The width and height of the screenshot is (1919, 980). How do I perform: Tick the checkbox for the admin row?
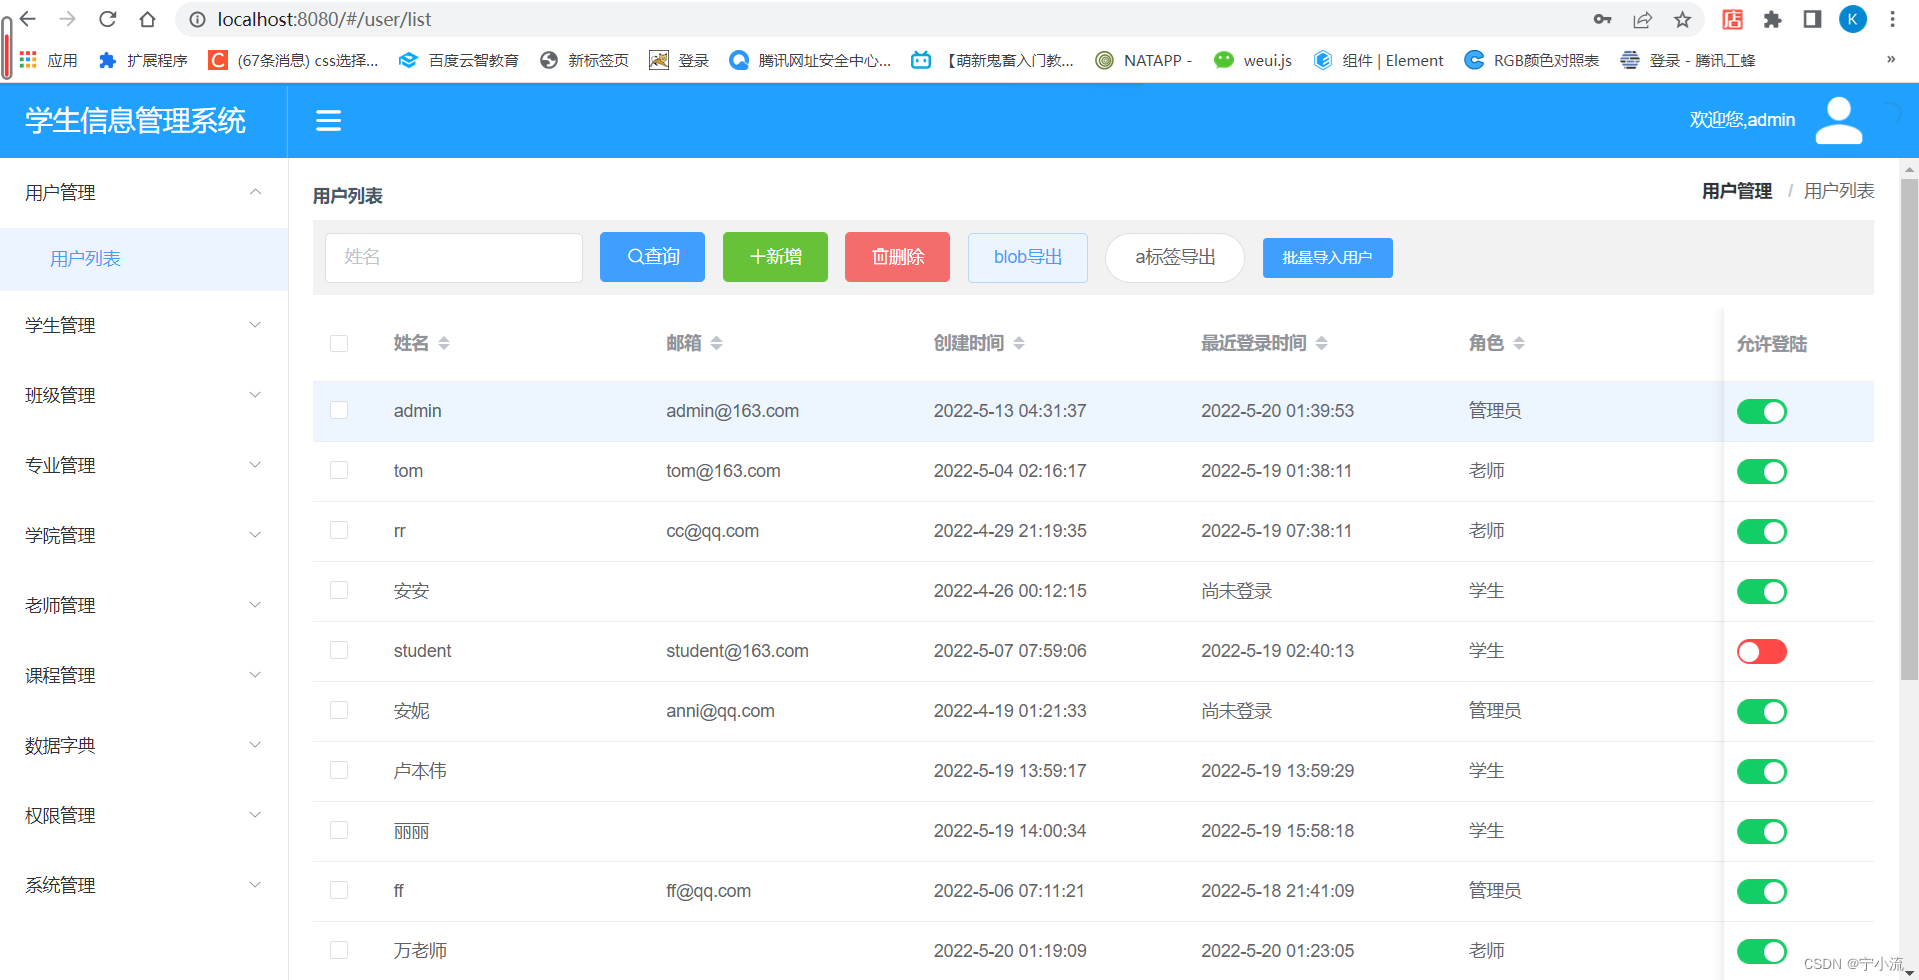[339, 410]
